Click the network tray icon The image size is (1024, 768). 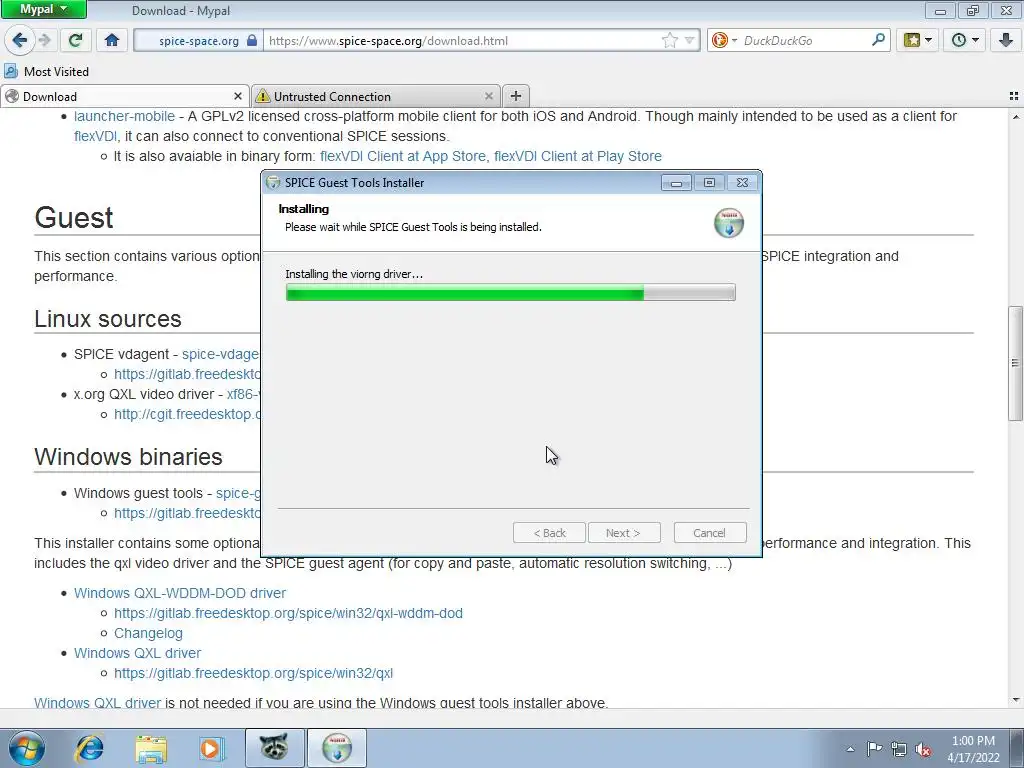click(x=899, y=749)
